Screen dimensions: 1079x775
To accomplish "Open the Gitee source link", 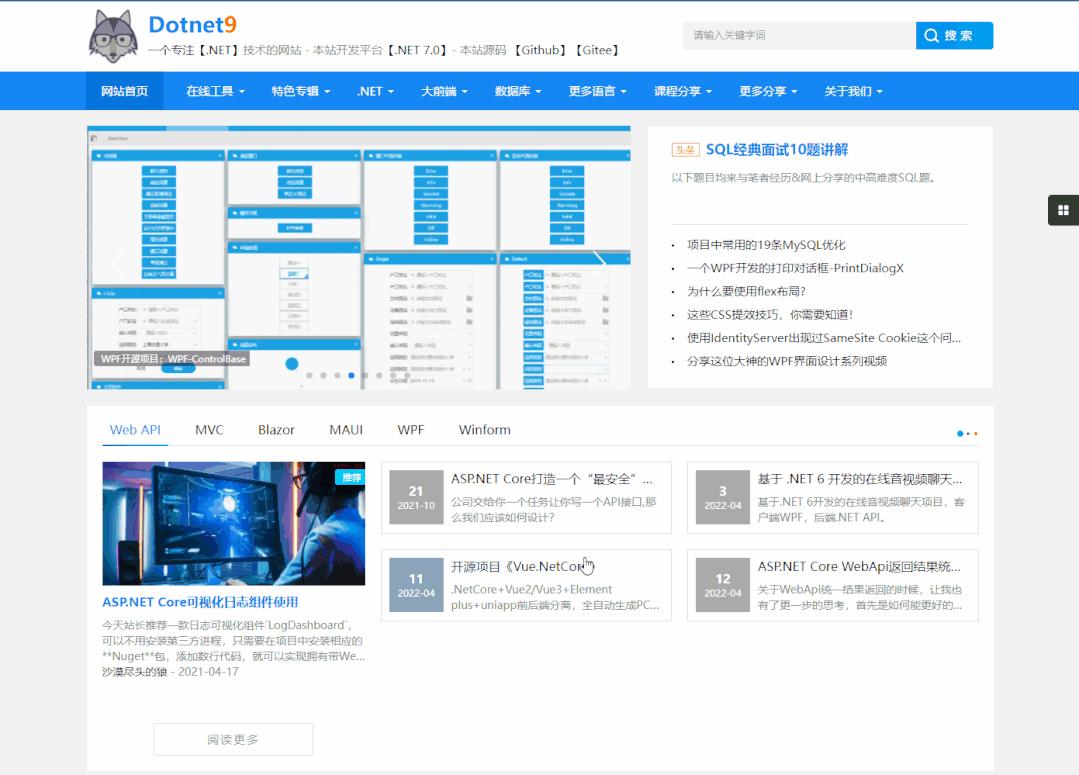I will [x=597, y=50].
